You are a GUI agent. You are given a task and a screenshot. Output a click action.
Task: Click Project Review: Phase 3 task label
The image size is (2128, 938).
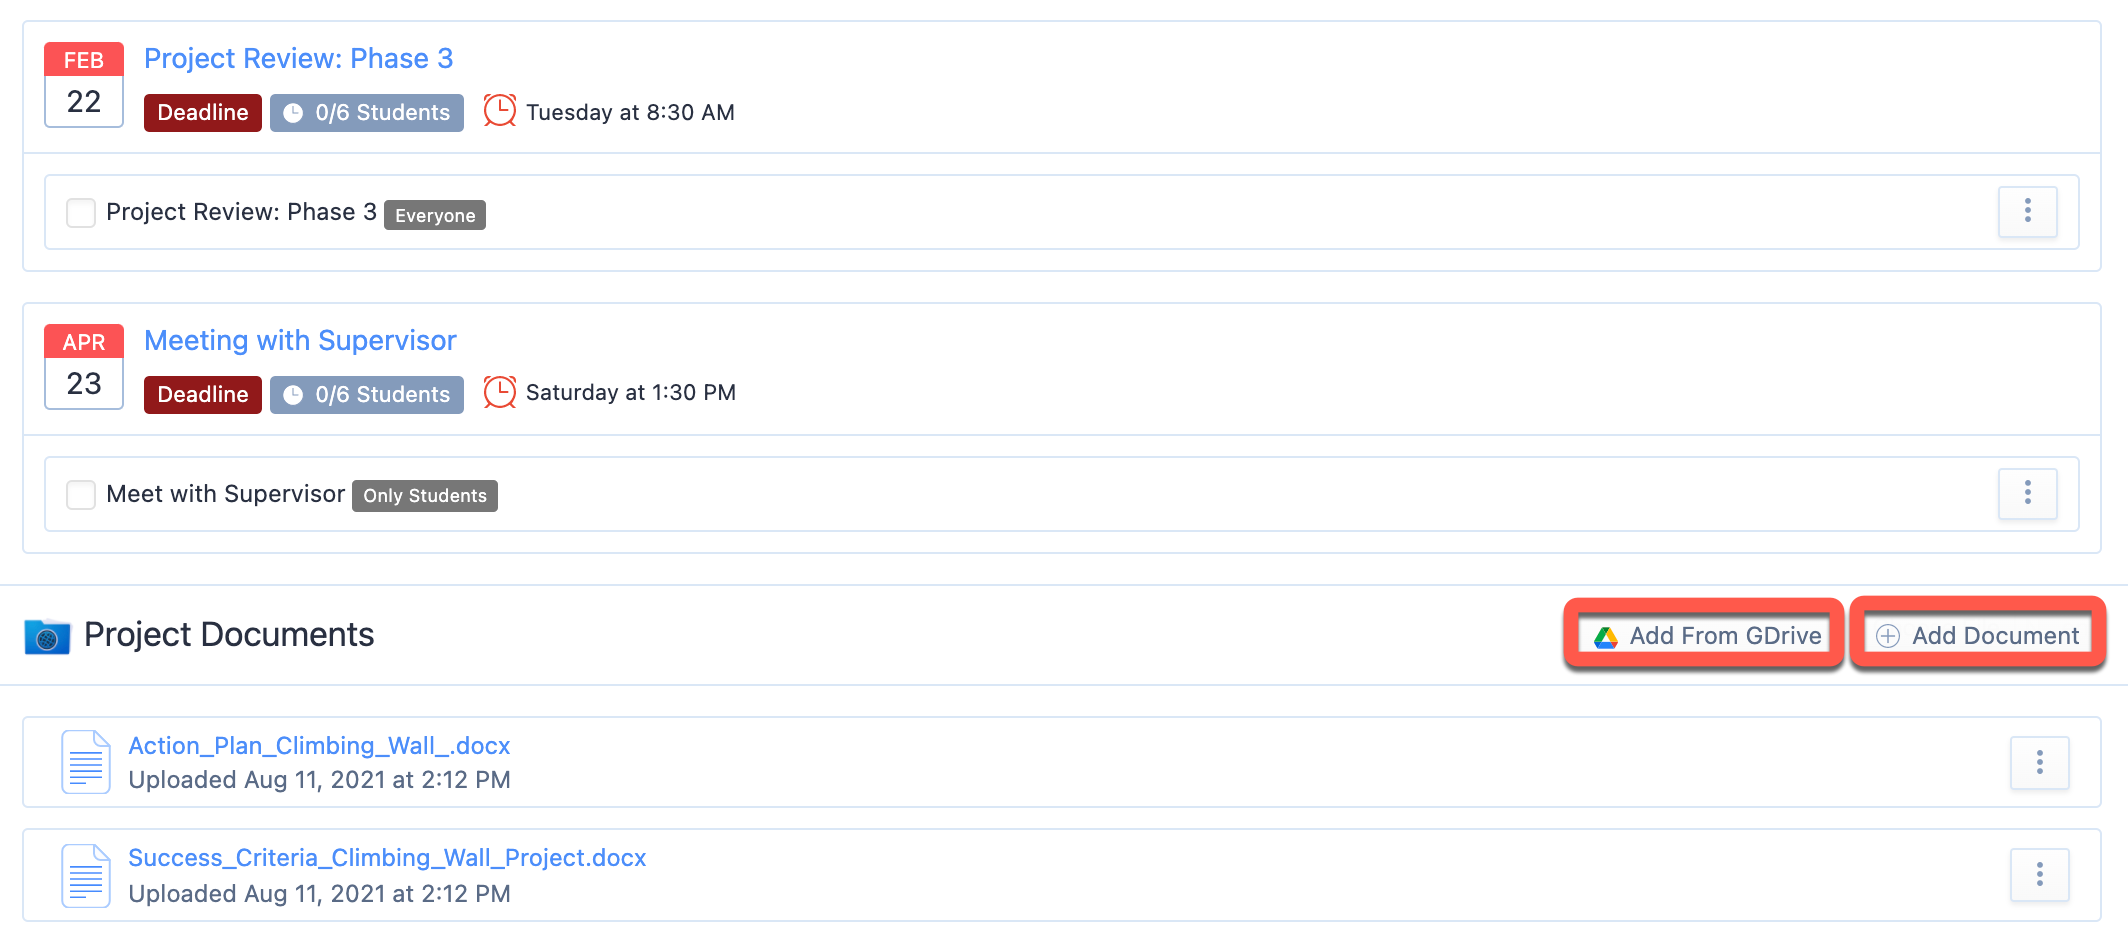pyautogui.click(x=241, y=212)
